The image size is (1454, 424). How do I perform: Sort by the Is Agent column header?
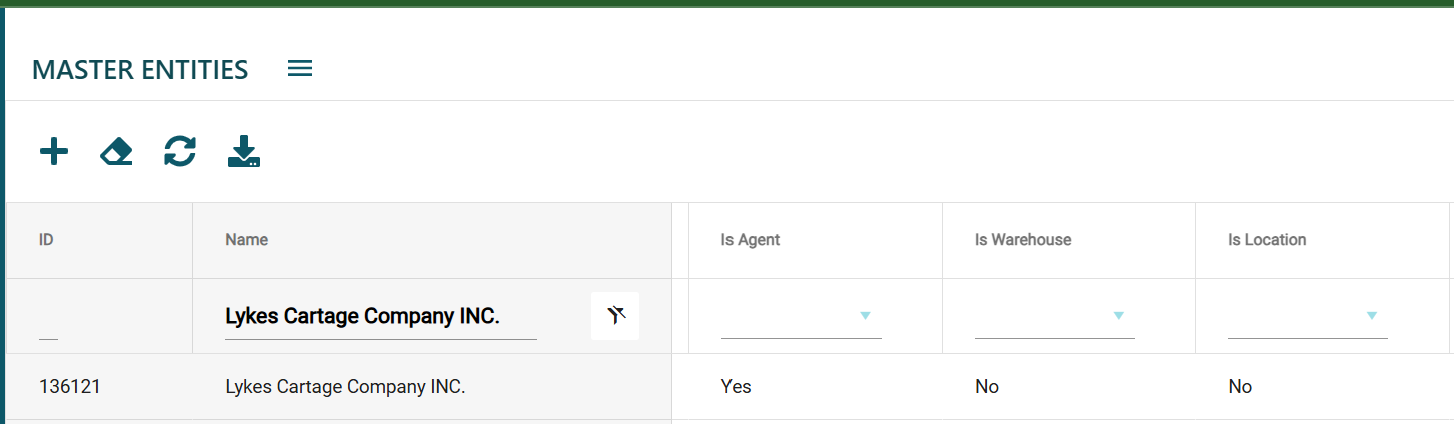pos(750,240)
